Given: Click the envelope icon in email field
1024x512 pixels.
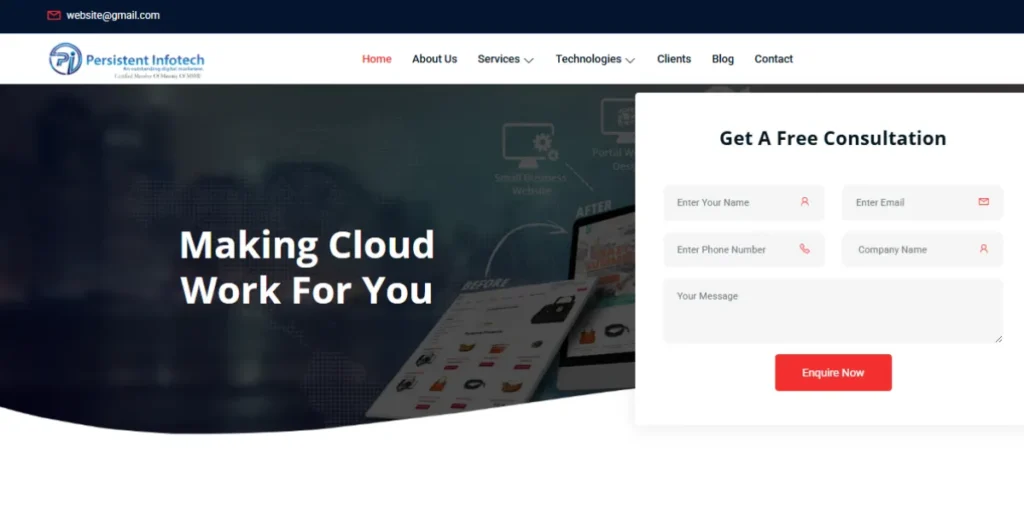Looking at the screenshot, I should 984,202.
